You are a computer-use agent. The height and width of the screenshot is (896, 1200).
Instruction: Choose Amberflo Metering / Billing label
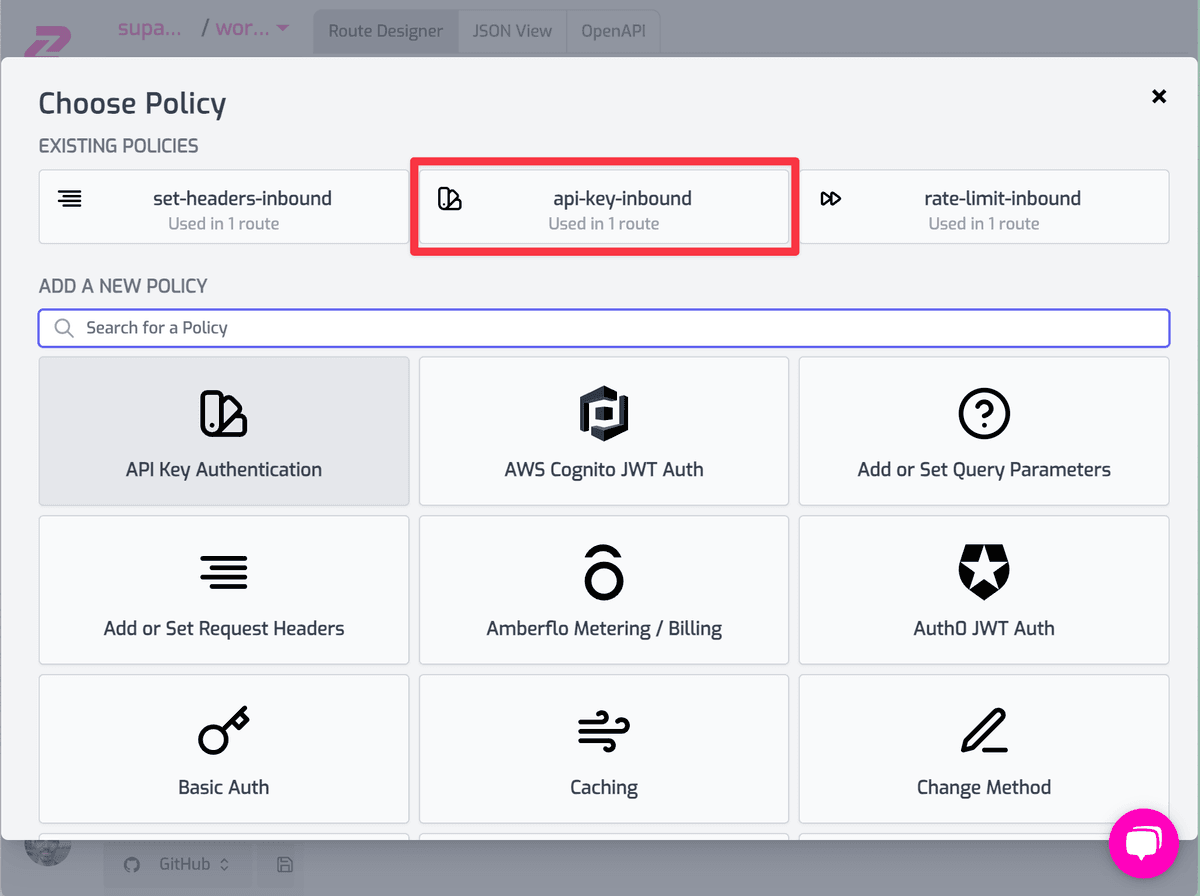(x=604, y=628)
